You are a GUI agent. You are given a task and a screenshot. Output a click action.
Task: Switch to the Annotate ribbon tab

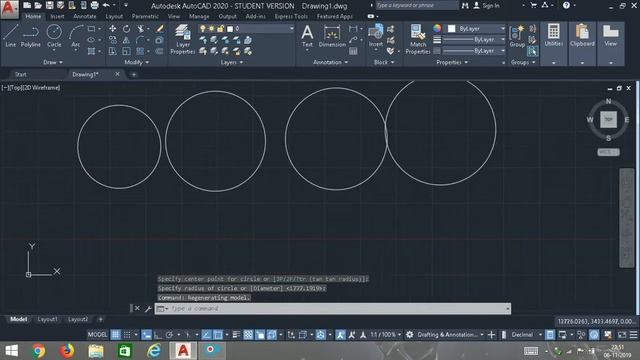pyautogui.click(x=84, y=16)
